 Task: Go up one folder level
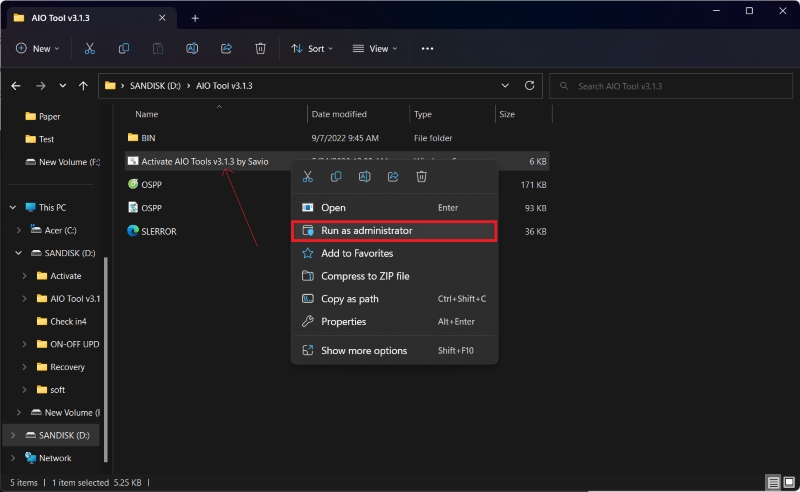83,86
